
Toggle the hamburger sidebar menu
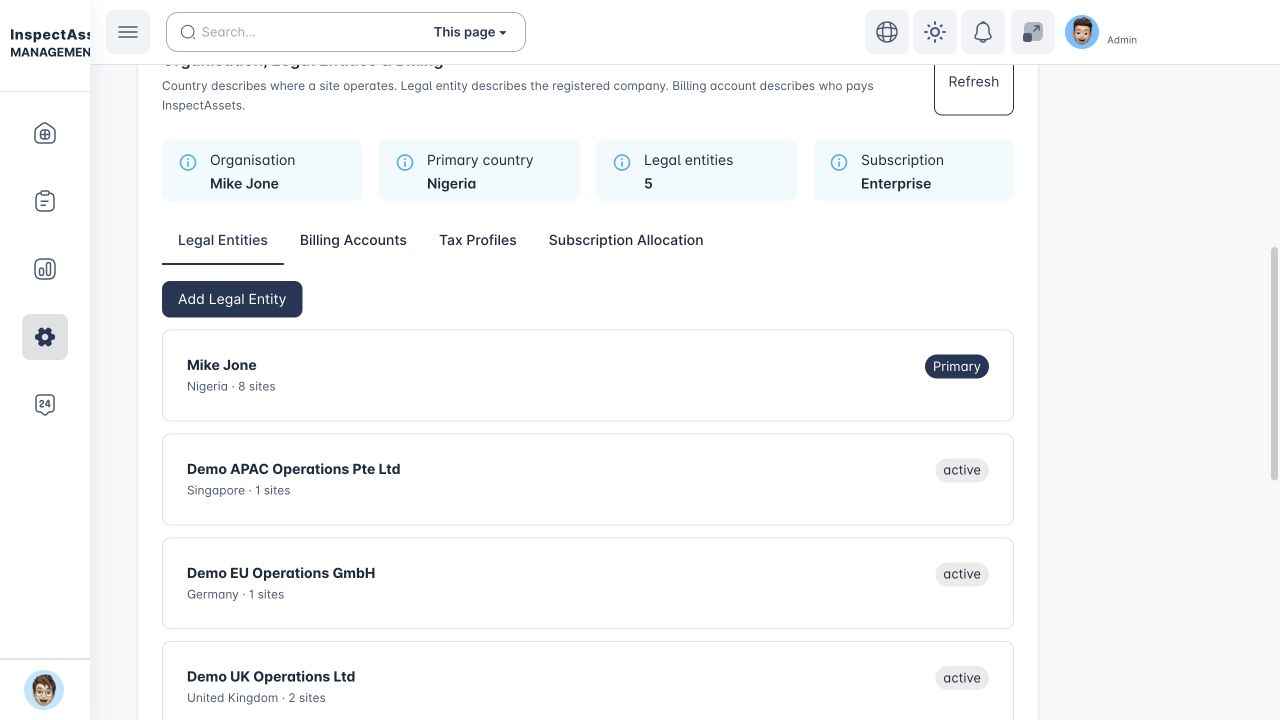pyautogui.click(x=128, y=32)
